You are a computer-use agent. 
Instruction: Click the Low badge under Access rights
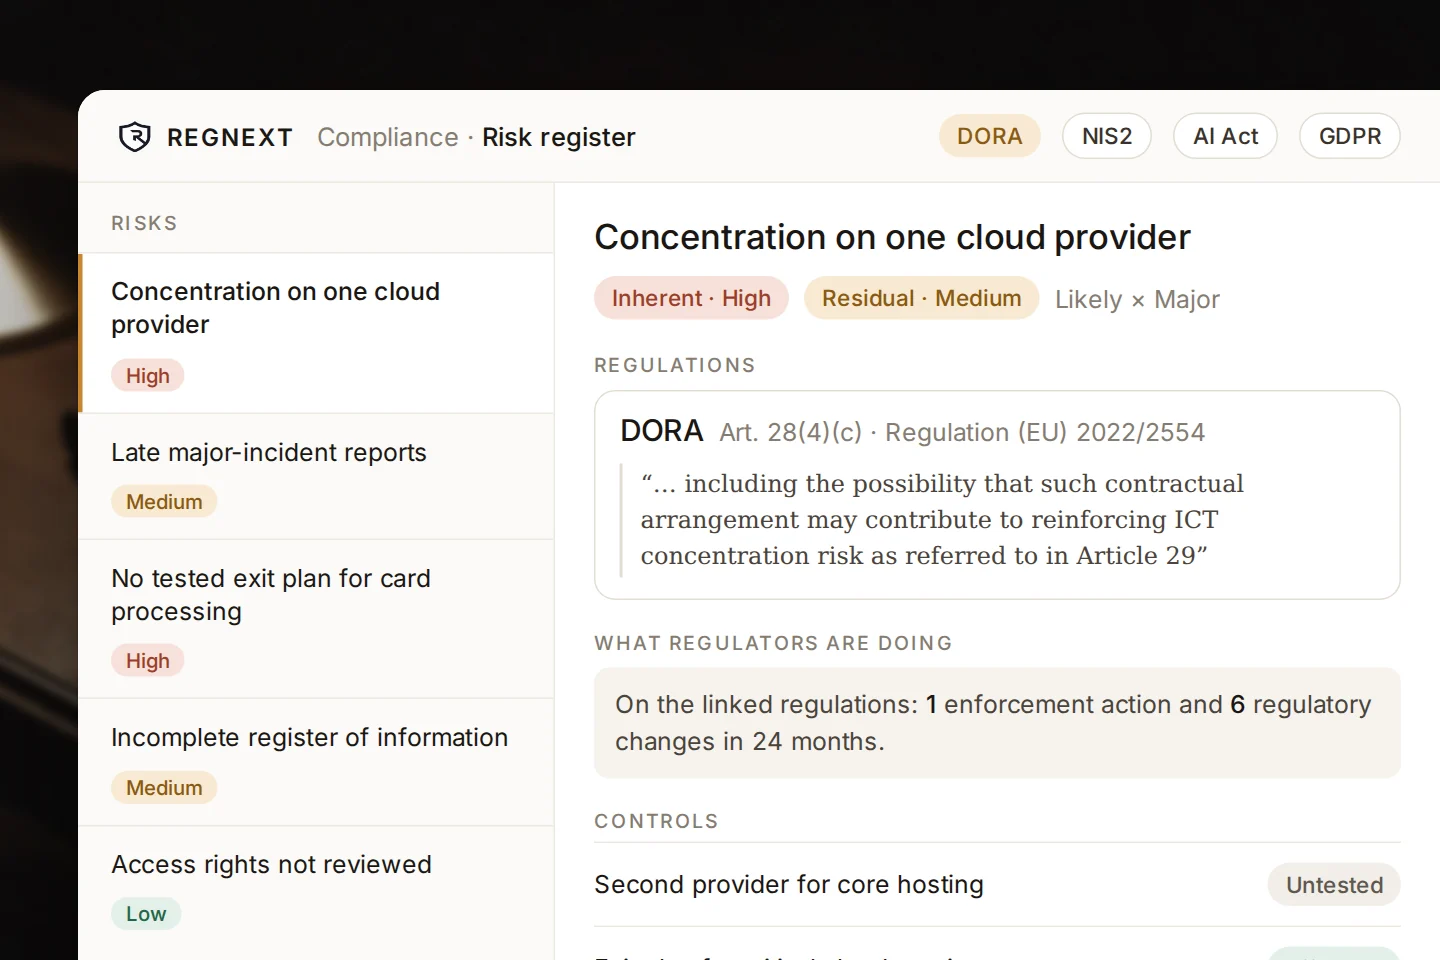point(146,914)
